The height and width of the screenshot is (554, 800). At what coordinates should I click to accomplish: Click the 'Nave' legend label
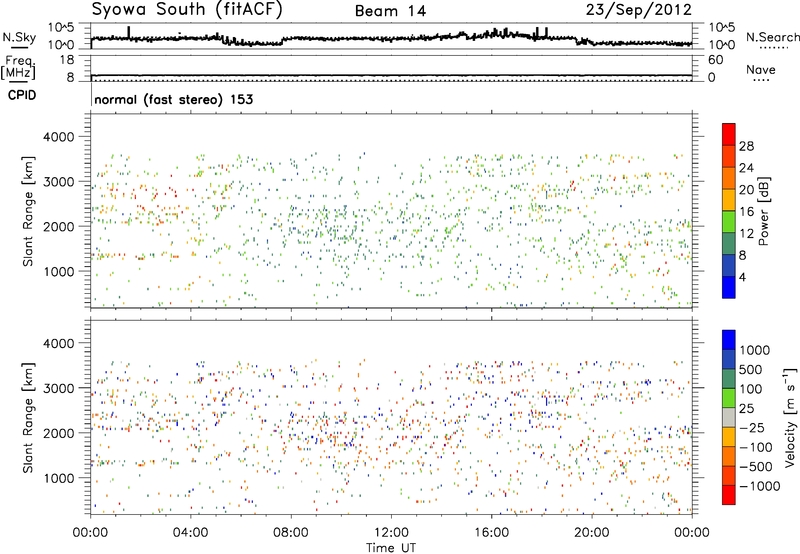[761, 70]
